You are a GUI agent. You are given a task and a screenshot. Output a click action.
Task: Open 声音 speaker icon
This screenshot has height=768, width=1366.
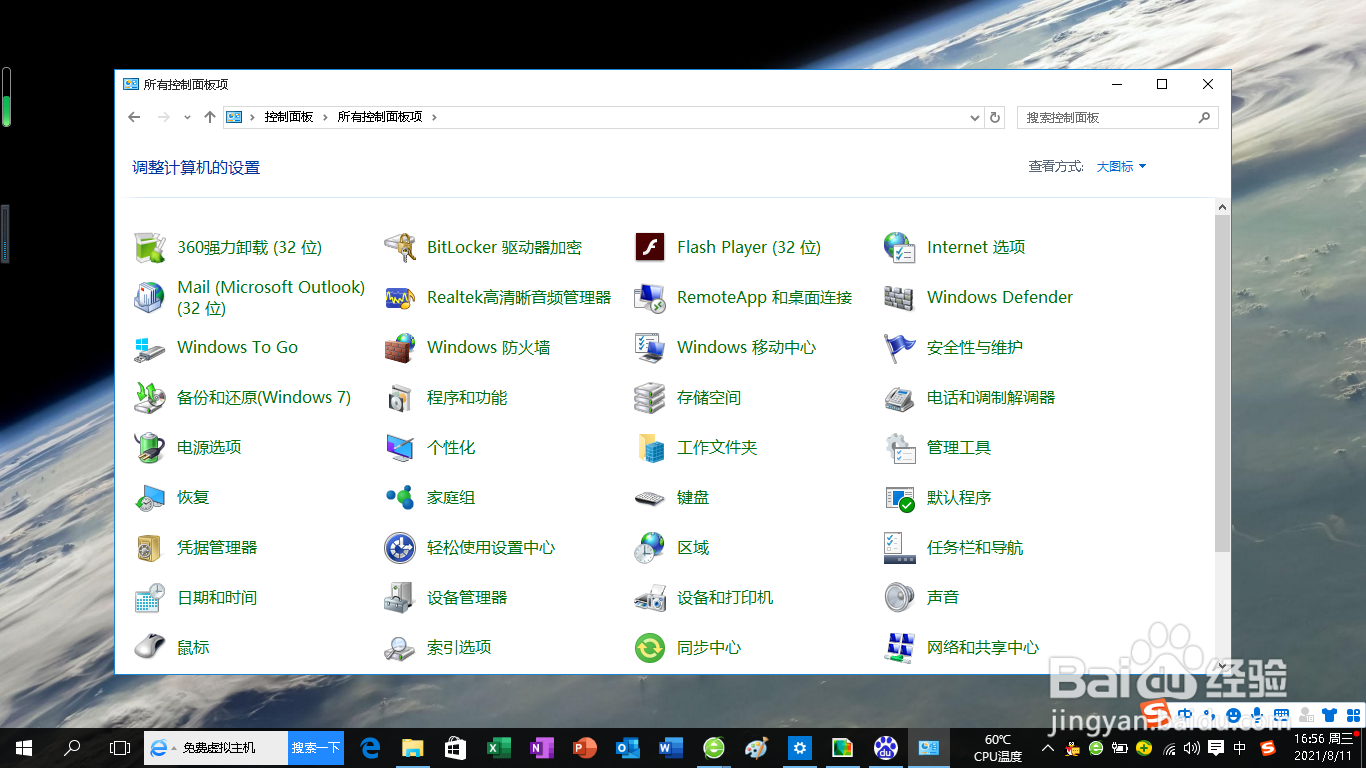pyautogui.click(x=900, y=597)
